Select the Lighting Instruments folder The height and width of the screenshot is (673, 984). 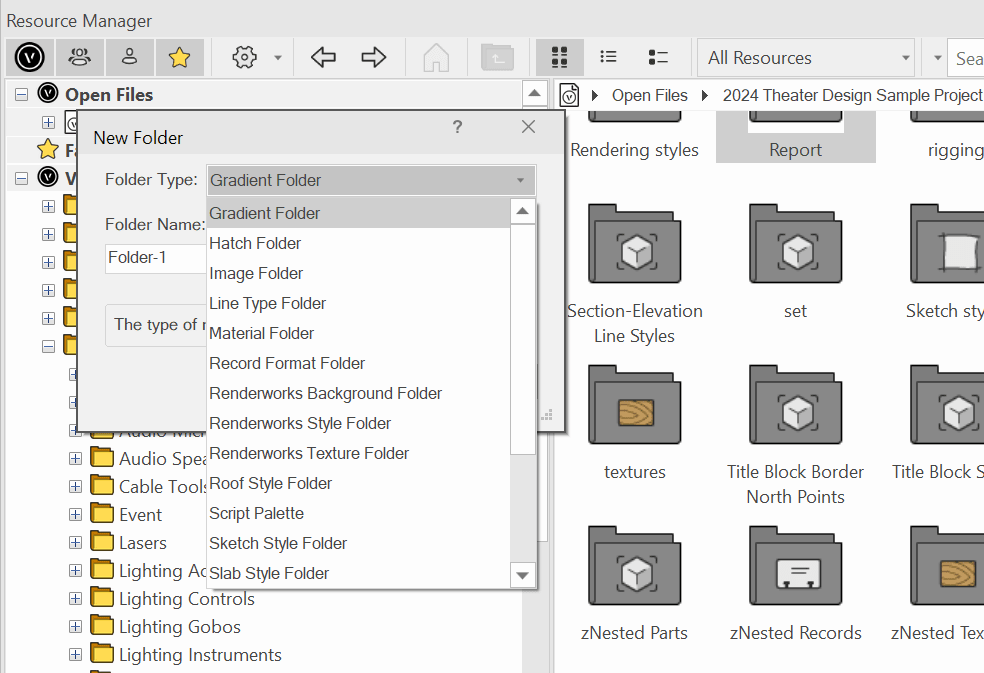point(200,655)
